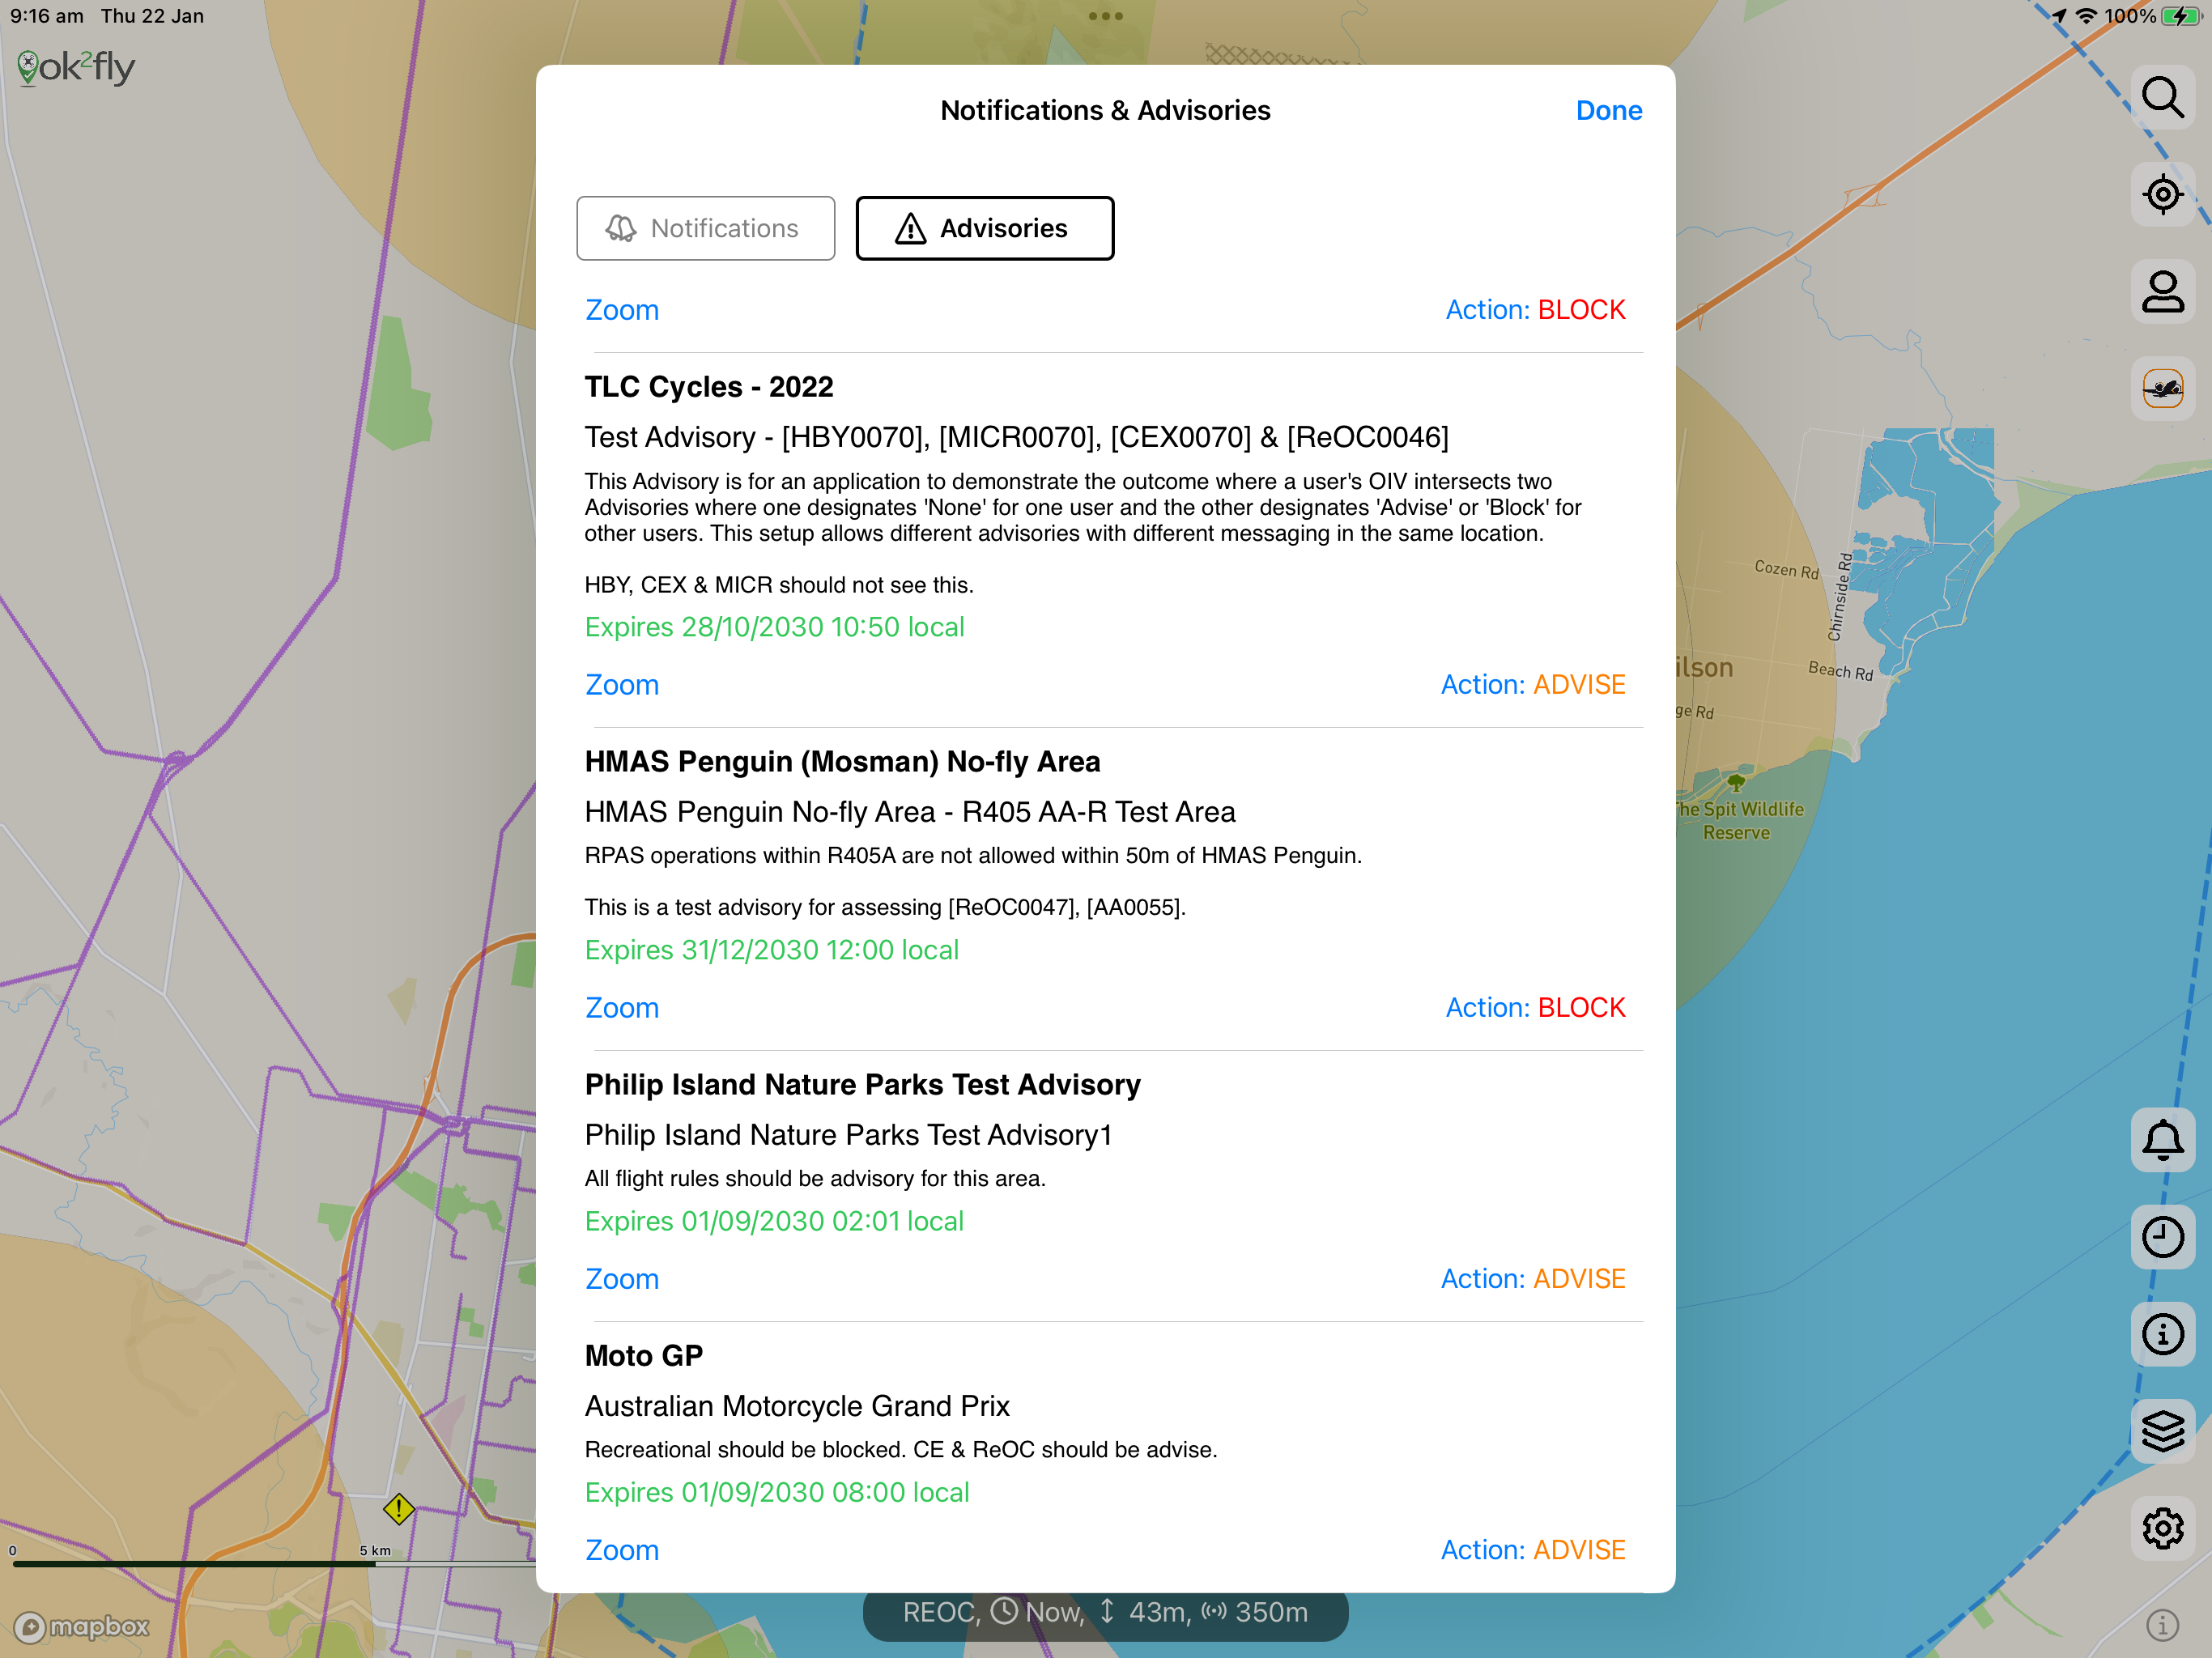Tap the Moto GP heading

[x=644, y=1356]
